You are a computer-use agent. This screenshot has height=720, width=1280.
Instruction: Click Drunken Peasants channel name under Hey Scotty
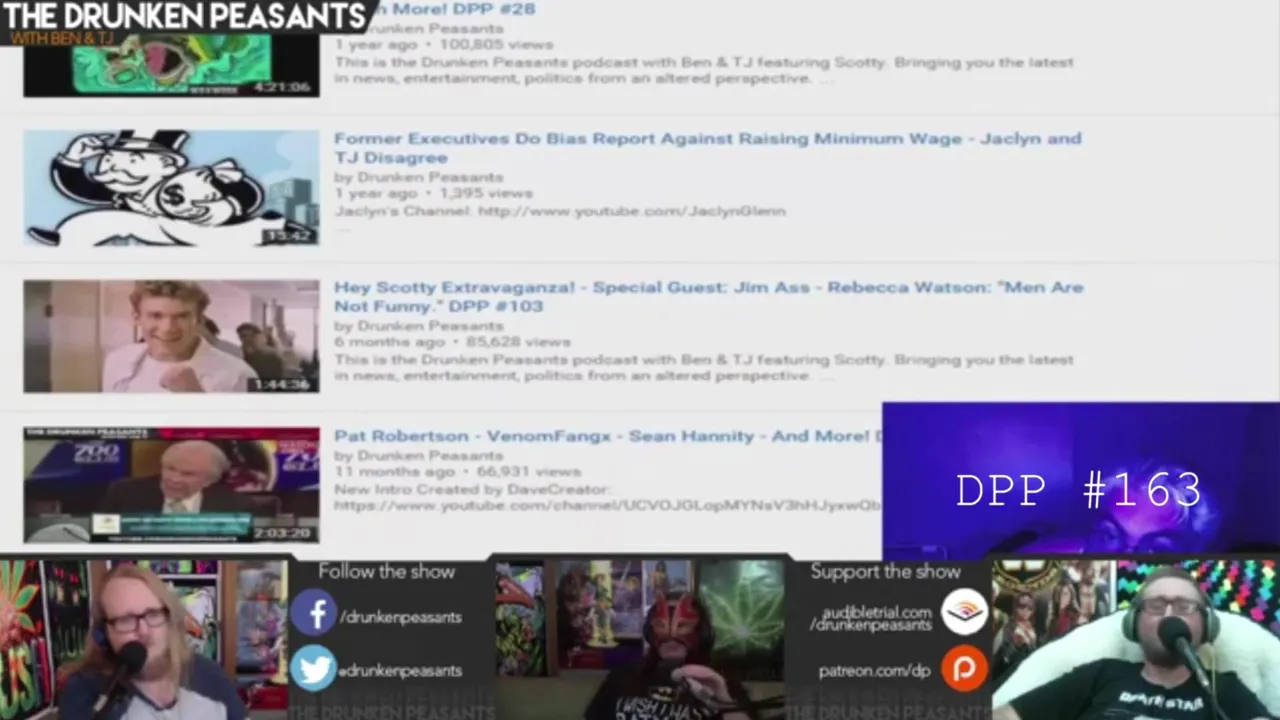tap(430, 326)
